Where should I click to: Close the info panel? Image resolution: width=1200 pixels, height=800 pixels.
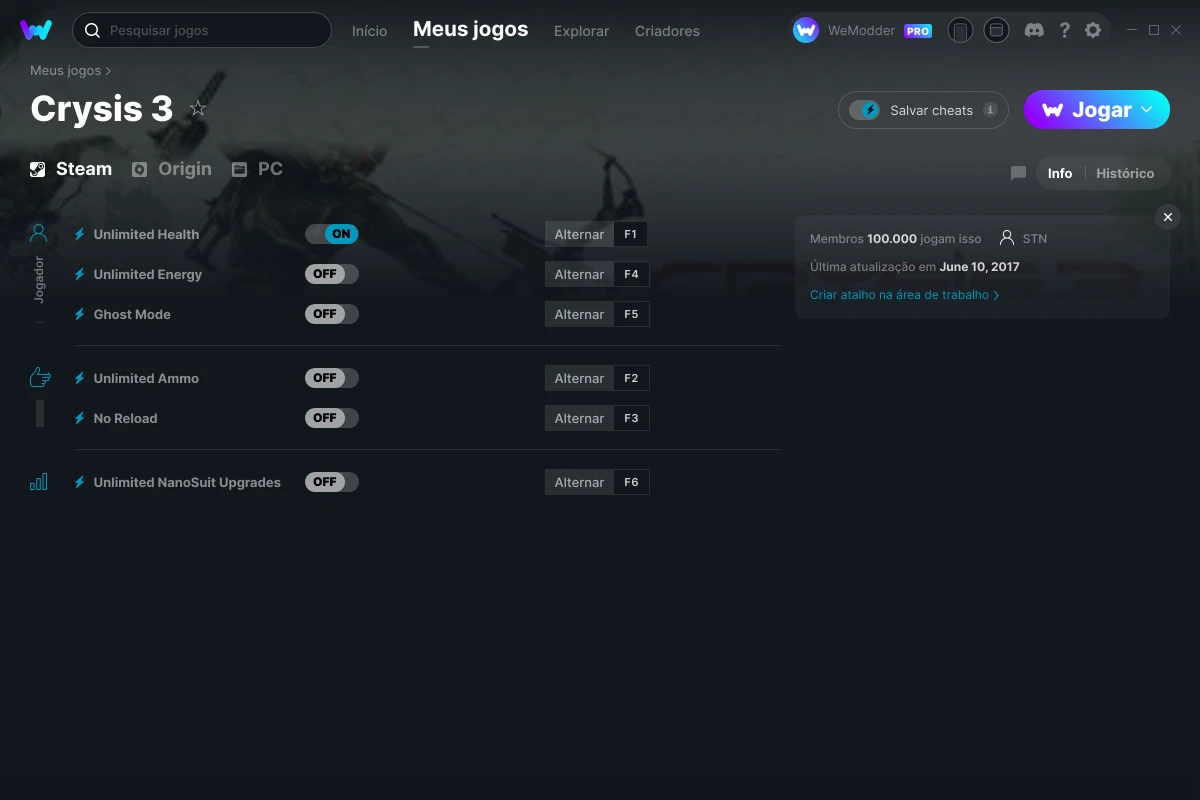click(1168, 217)
